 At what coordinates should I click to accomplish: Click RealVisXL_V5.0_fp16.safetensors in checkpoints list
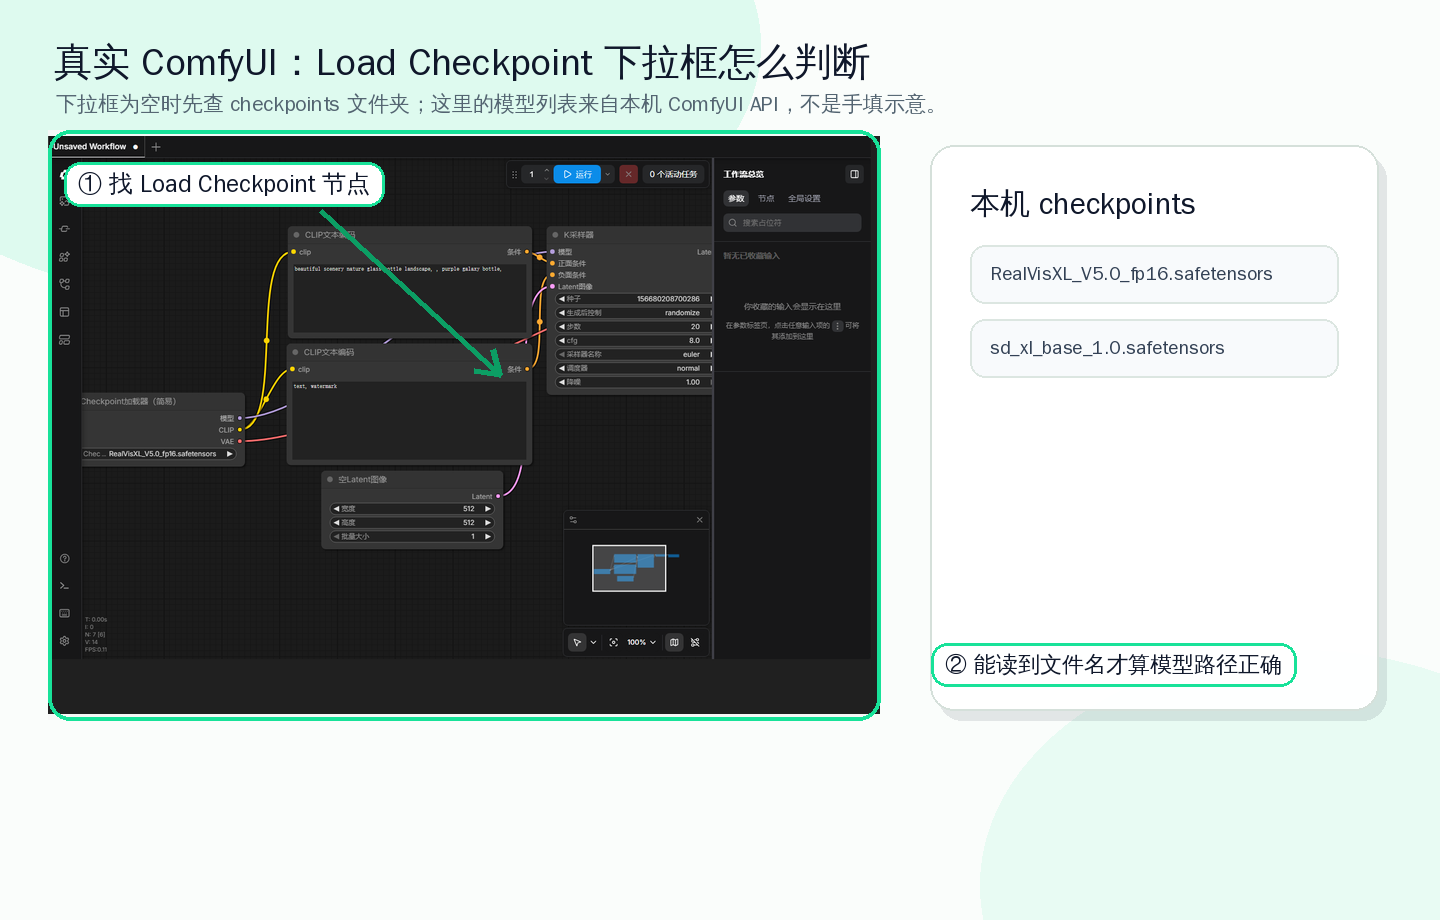click(x=1154, y=274)
